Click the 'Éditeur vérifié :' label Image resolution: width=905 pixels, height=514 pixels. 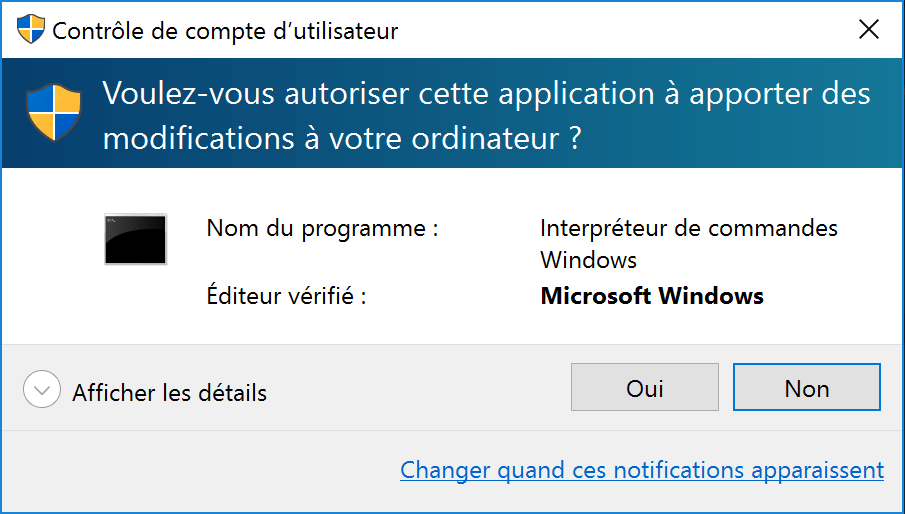287,295
